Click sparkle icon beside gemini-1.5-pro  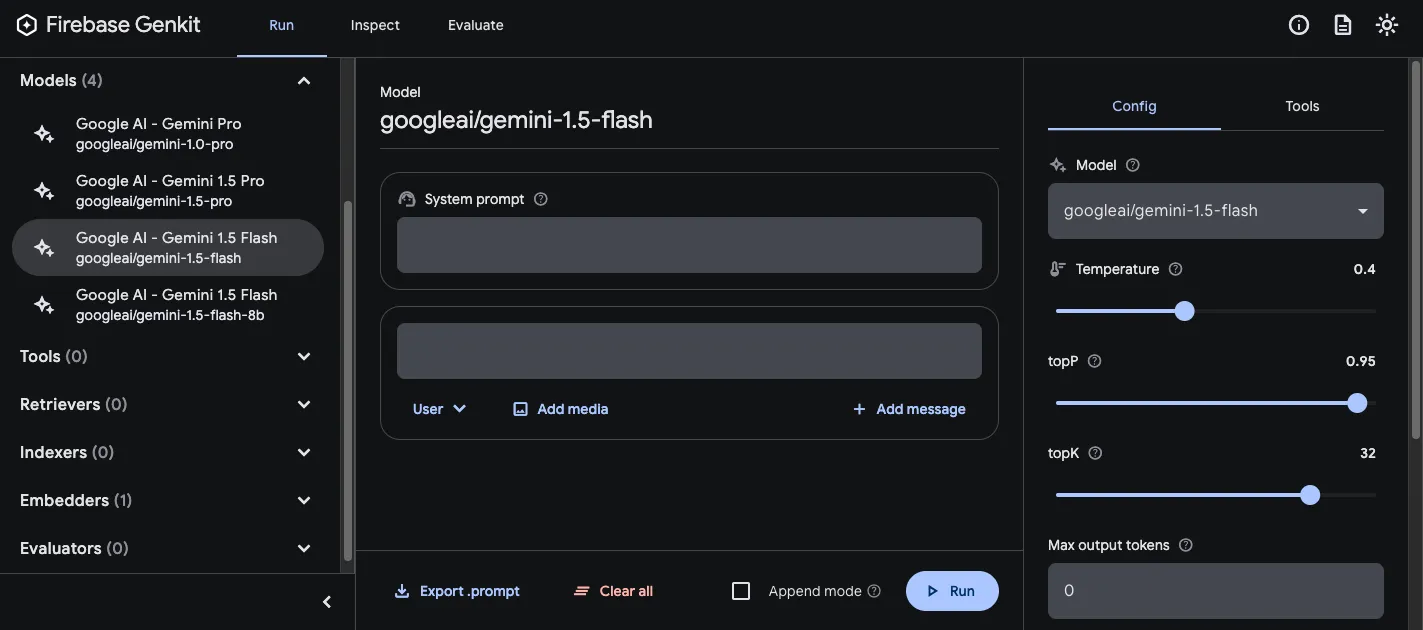(x=44, y=191)
